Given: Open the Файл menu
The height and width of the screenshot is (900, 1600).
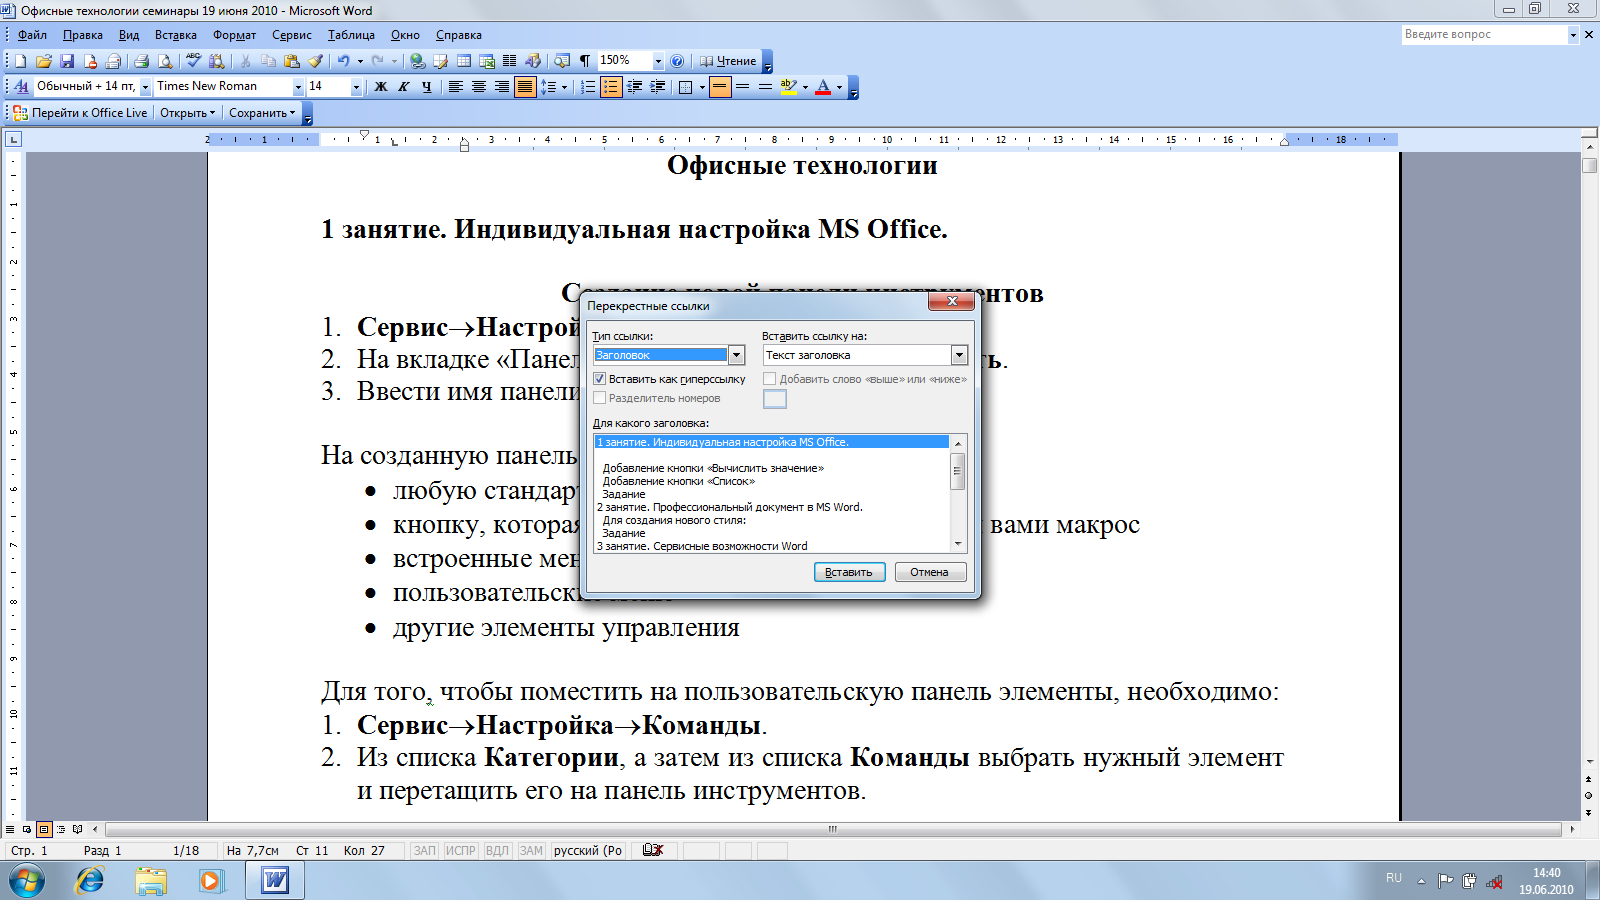Looking at the screenshot, I should [x=33, y=35].
